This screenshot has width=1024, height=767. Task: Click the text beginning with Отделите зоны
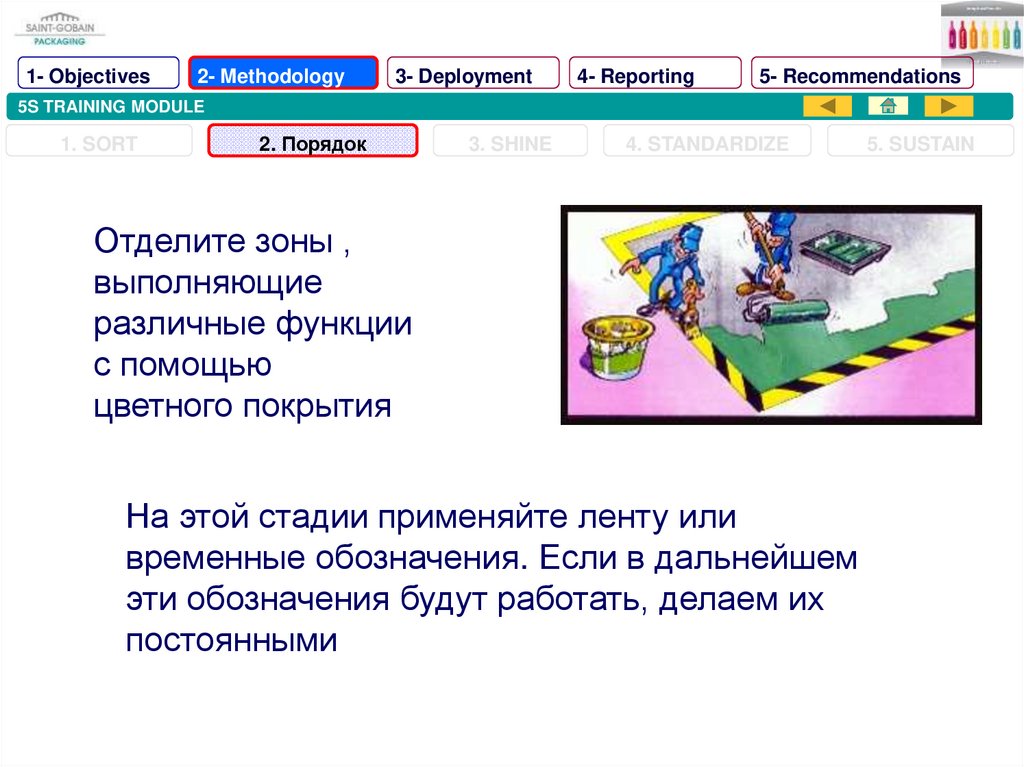click(x=253, y=324)
